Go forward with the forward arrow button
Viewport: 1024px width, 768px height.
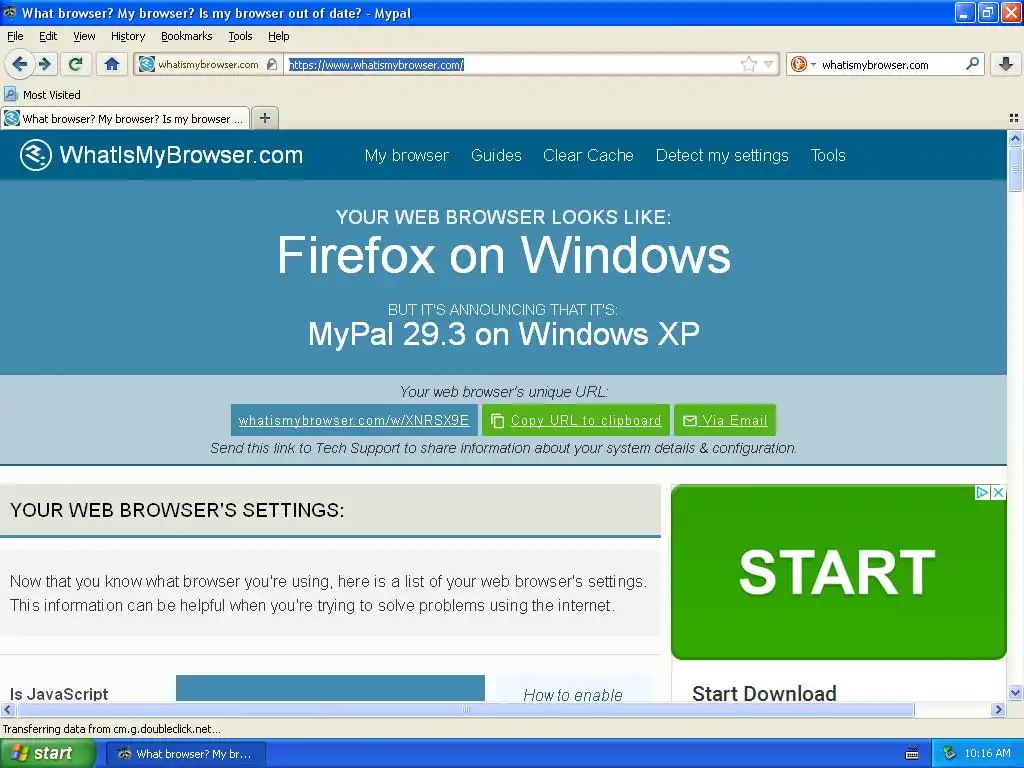coord(45,64)
